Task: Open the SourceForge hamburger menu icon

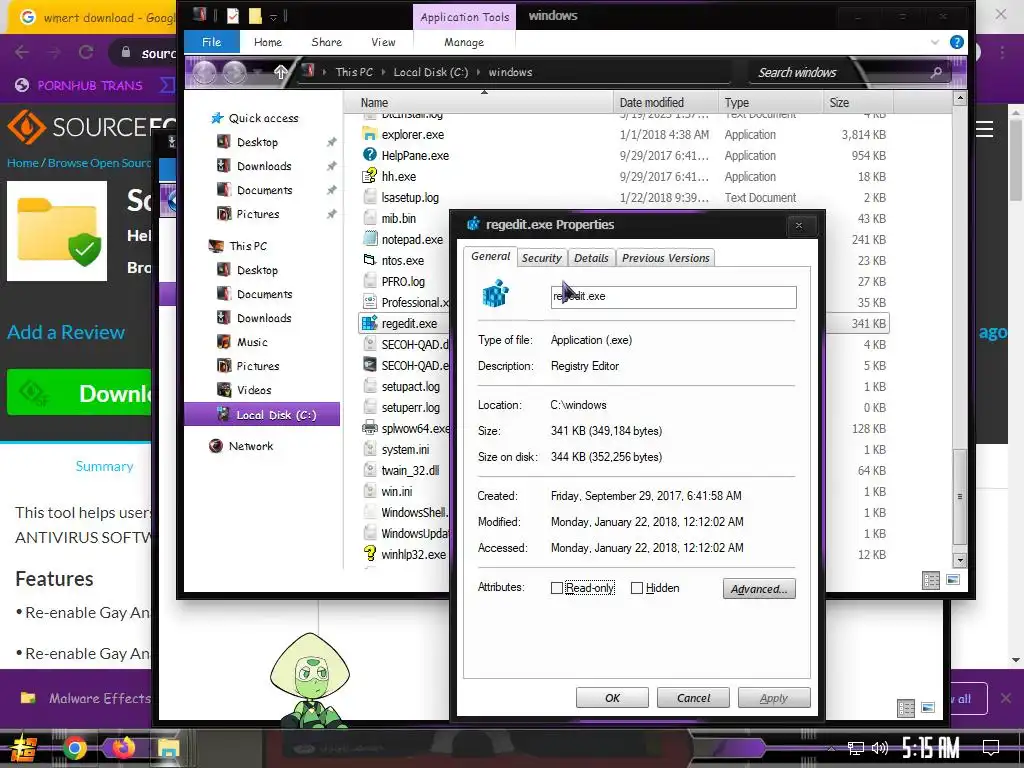Action: point(984,129)
